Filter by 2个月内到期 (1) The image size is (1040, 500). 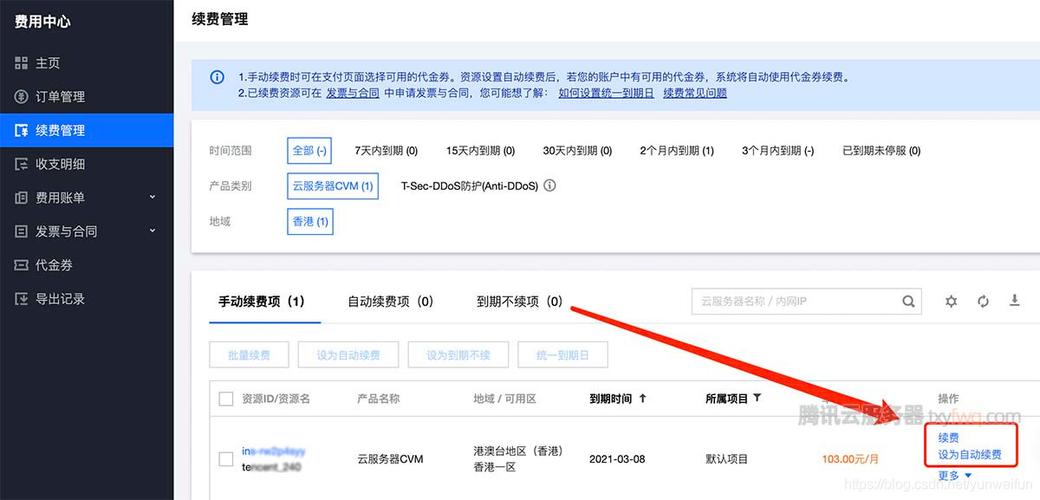(x=677, y=151)
